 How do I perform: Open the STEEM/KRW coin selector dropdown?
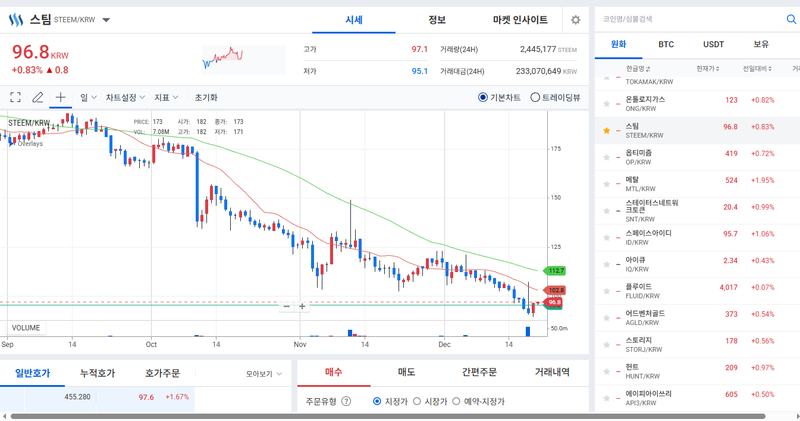pos(107,20)
